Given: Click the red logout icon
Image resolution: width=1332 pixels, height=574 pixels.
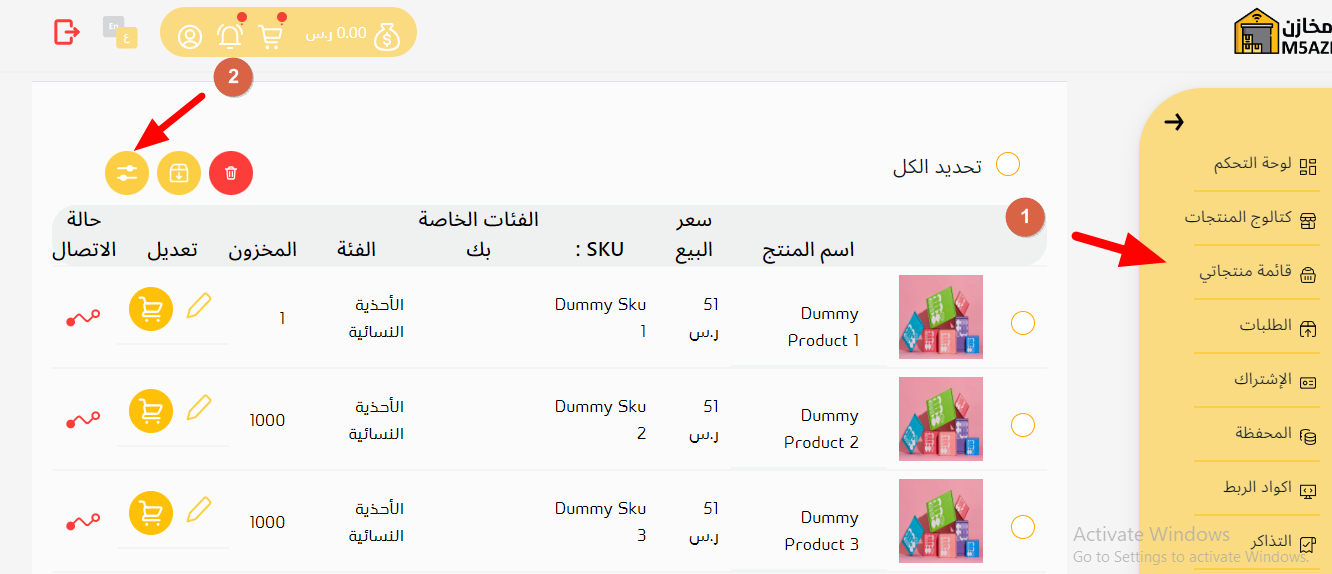Looking at the screenshot, I should 66,32.
